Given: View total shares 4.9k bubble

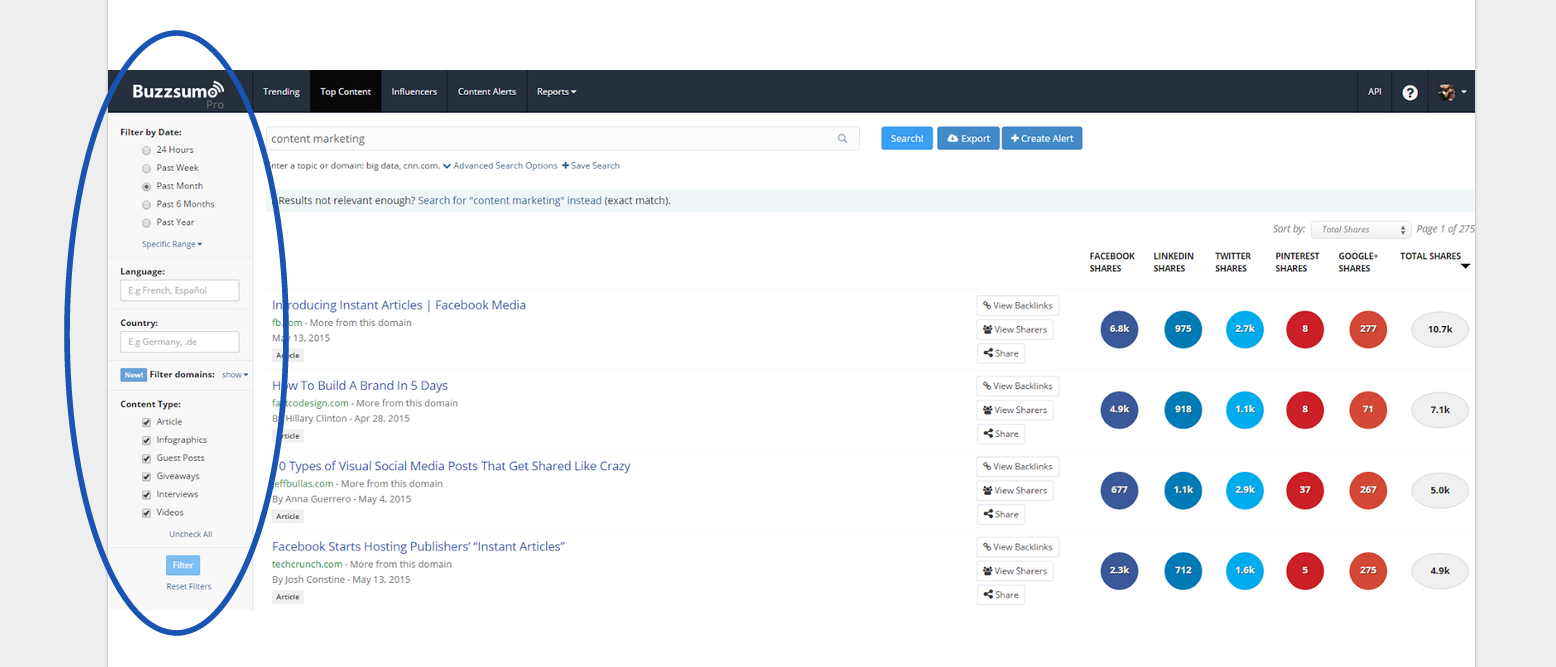Looking at the screenshot, I should coord(1439,570).
